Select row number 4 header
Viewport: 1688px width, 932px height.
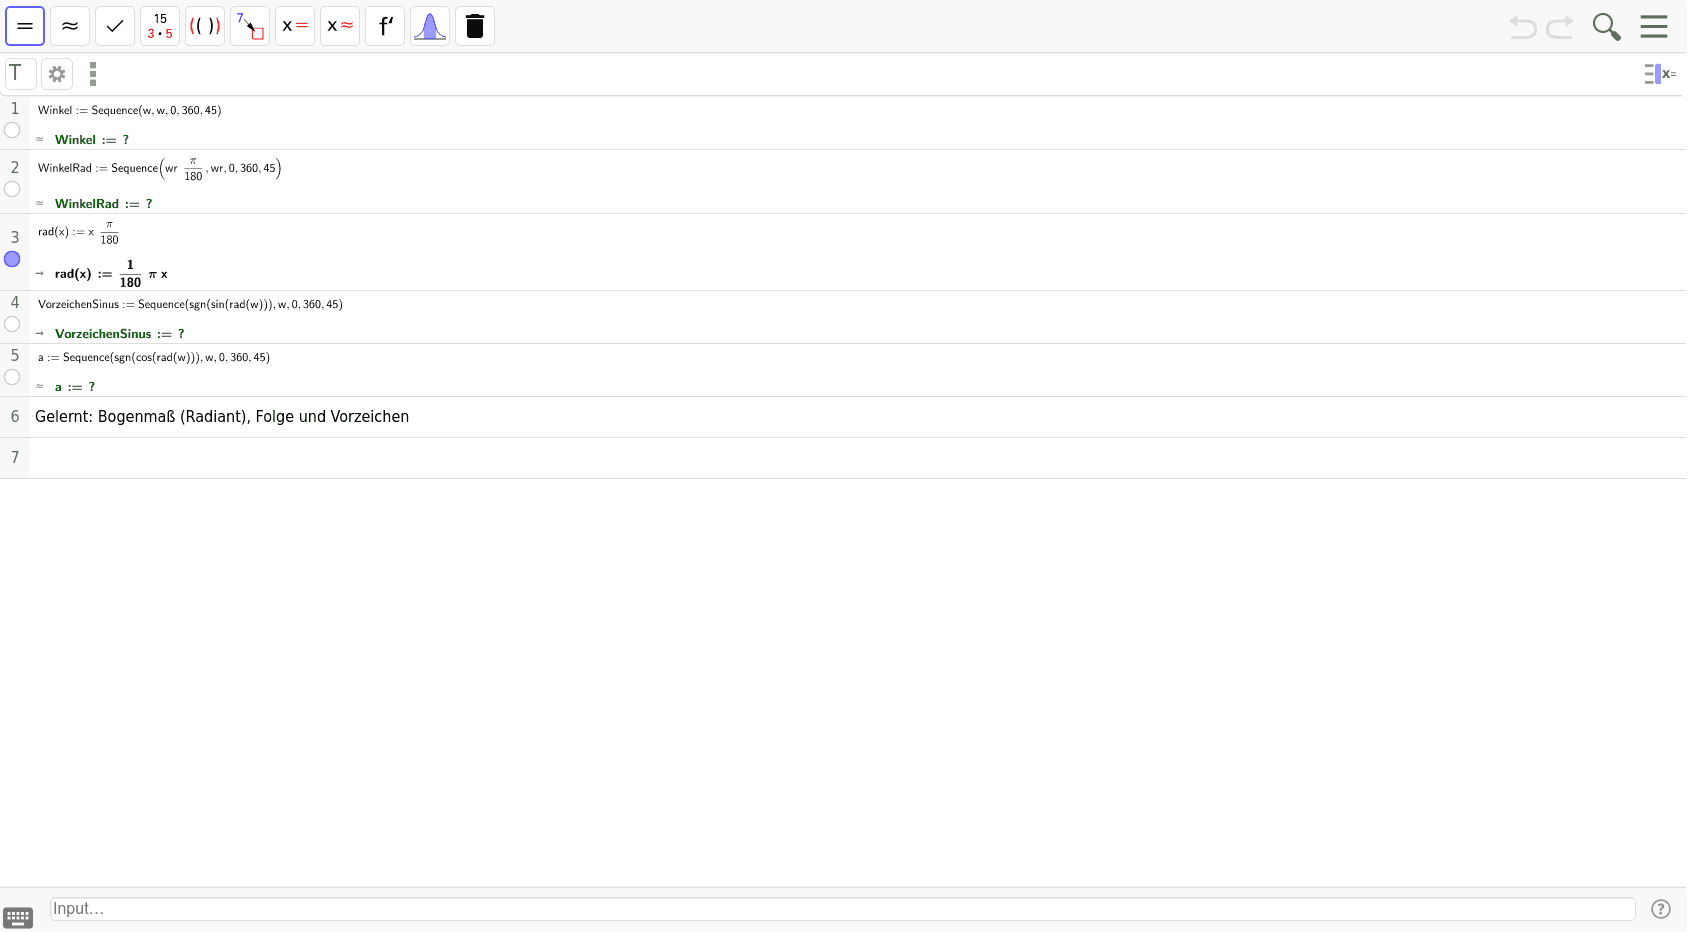click(15, 302)
